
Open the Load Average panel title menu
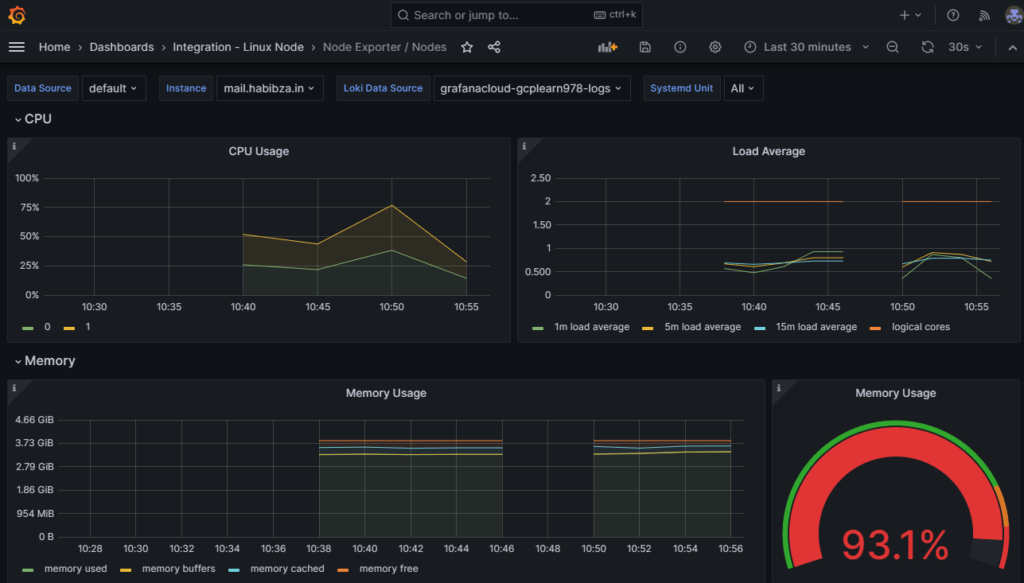coord(769,151)
